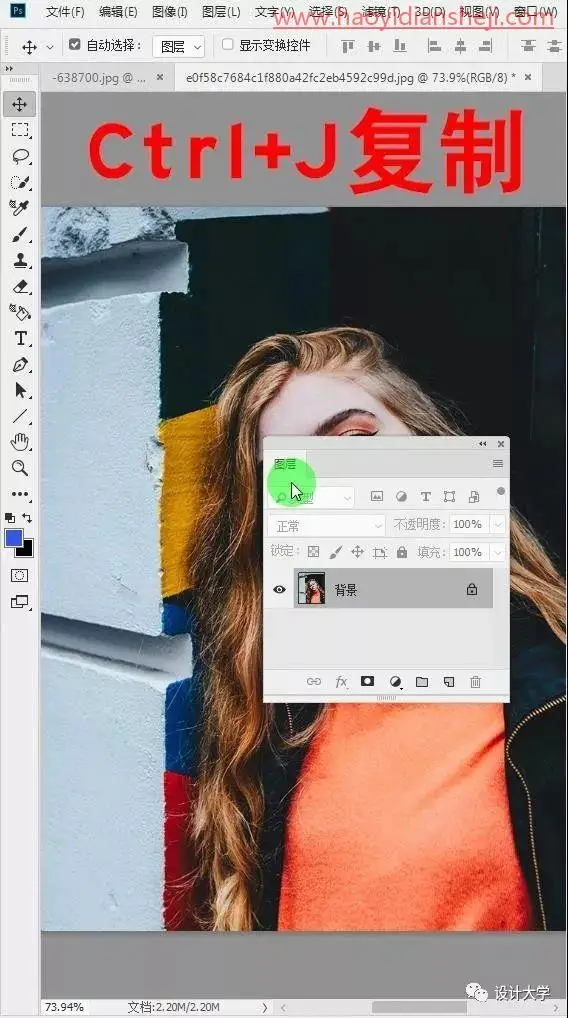Toggle Lock transparent pixels
The image size is (568, 1018).
(314, 552)
